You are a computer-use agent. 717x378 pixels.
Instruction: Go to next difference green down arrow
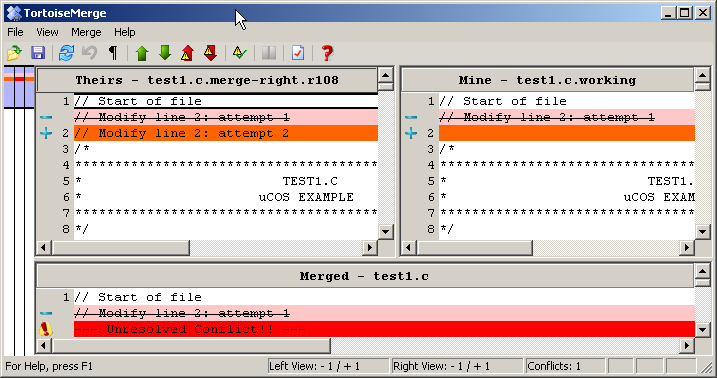pos(165,53)
